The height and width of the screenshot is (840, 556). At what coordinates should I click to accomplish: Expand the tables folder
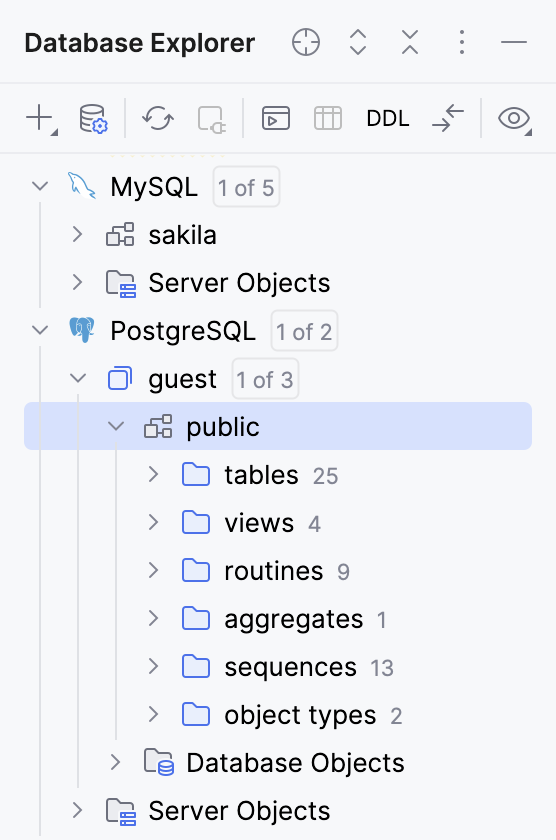[x=154, y=475]
